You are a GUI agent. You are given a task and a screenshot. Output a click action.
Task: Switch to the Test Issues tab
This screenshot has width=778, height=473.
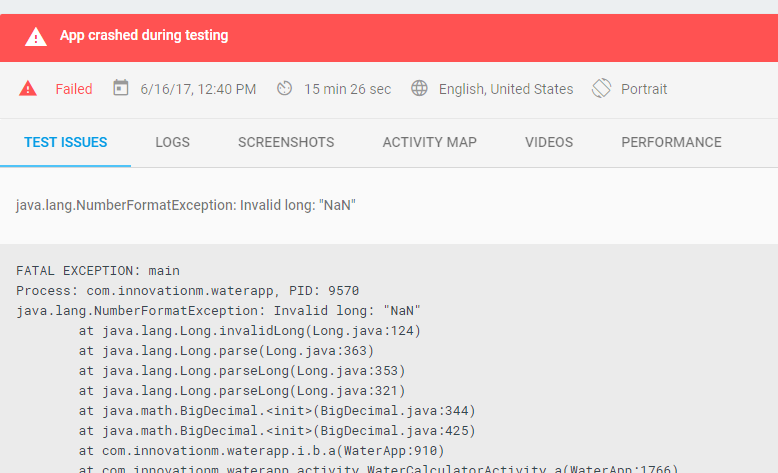pos(66,142)
